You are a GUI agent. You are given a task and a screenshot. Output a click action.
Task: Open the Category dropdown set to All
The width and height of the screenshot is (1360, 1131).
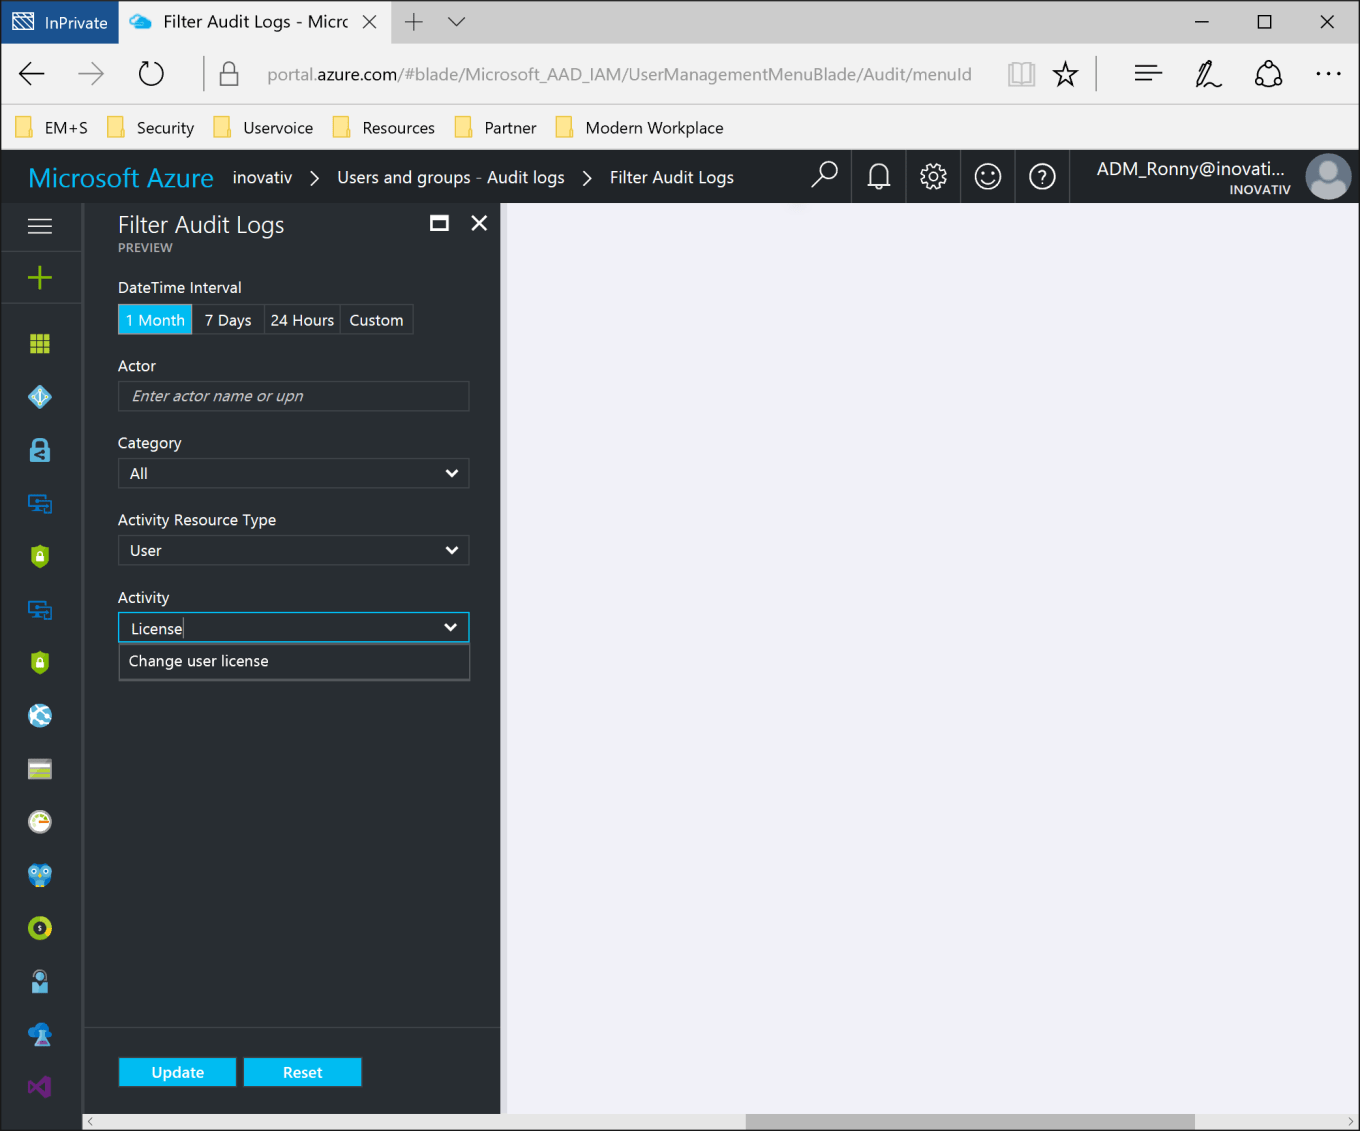(293, 473)
